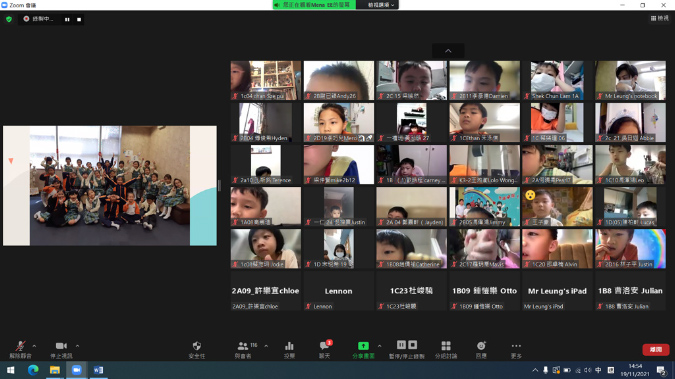
Task: Pause the recording in top indicator
Action: coord(67,19)
